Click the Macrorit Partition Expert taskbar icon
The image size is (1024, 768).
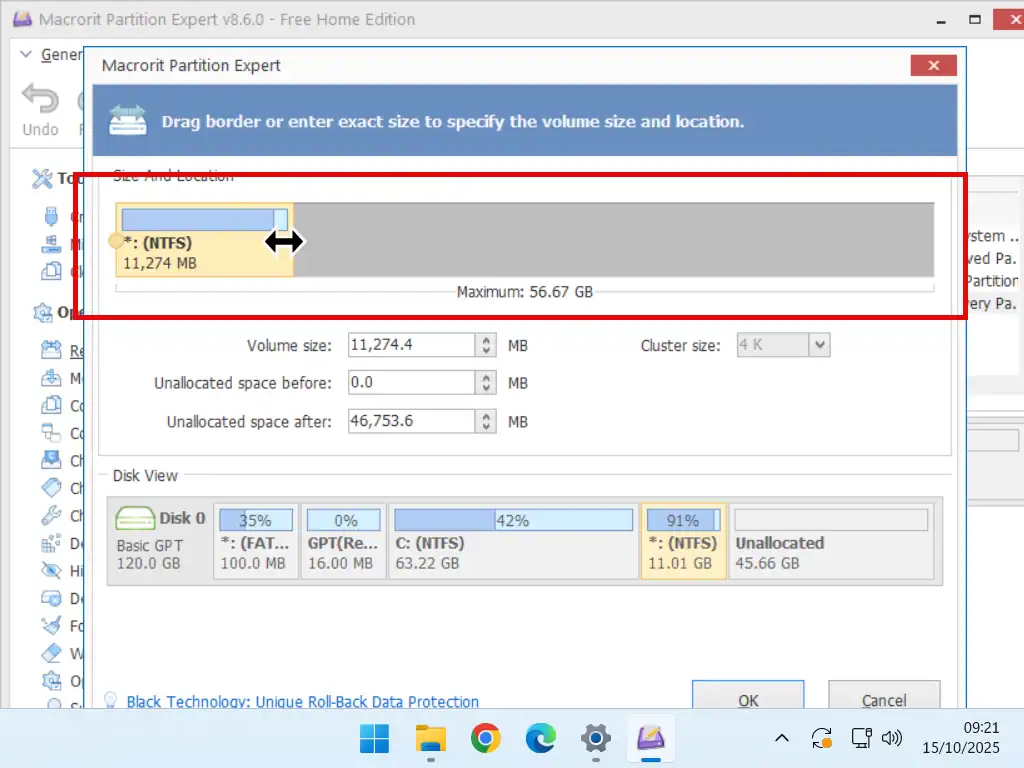(x=651, y=739)
